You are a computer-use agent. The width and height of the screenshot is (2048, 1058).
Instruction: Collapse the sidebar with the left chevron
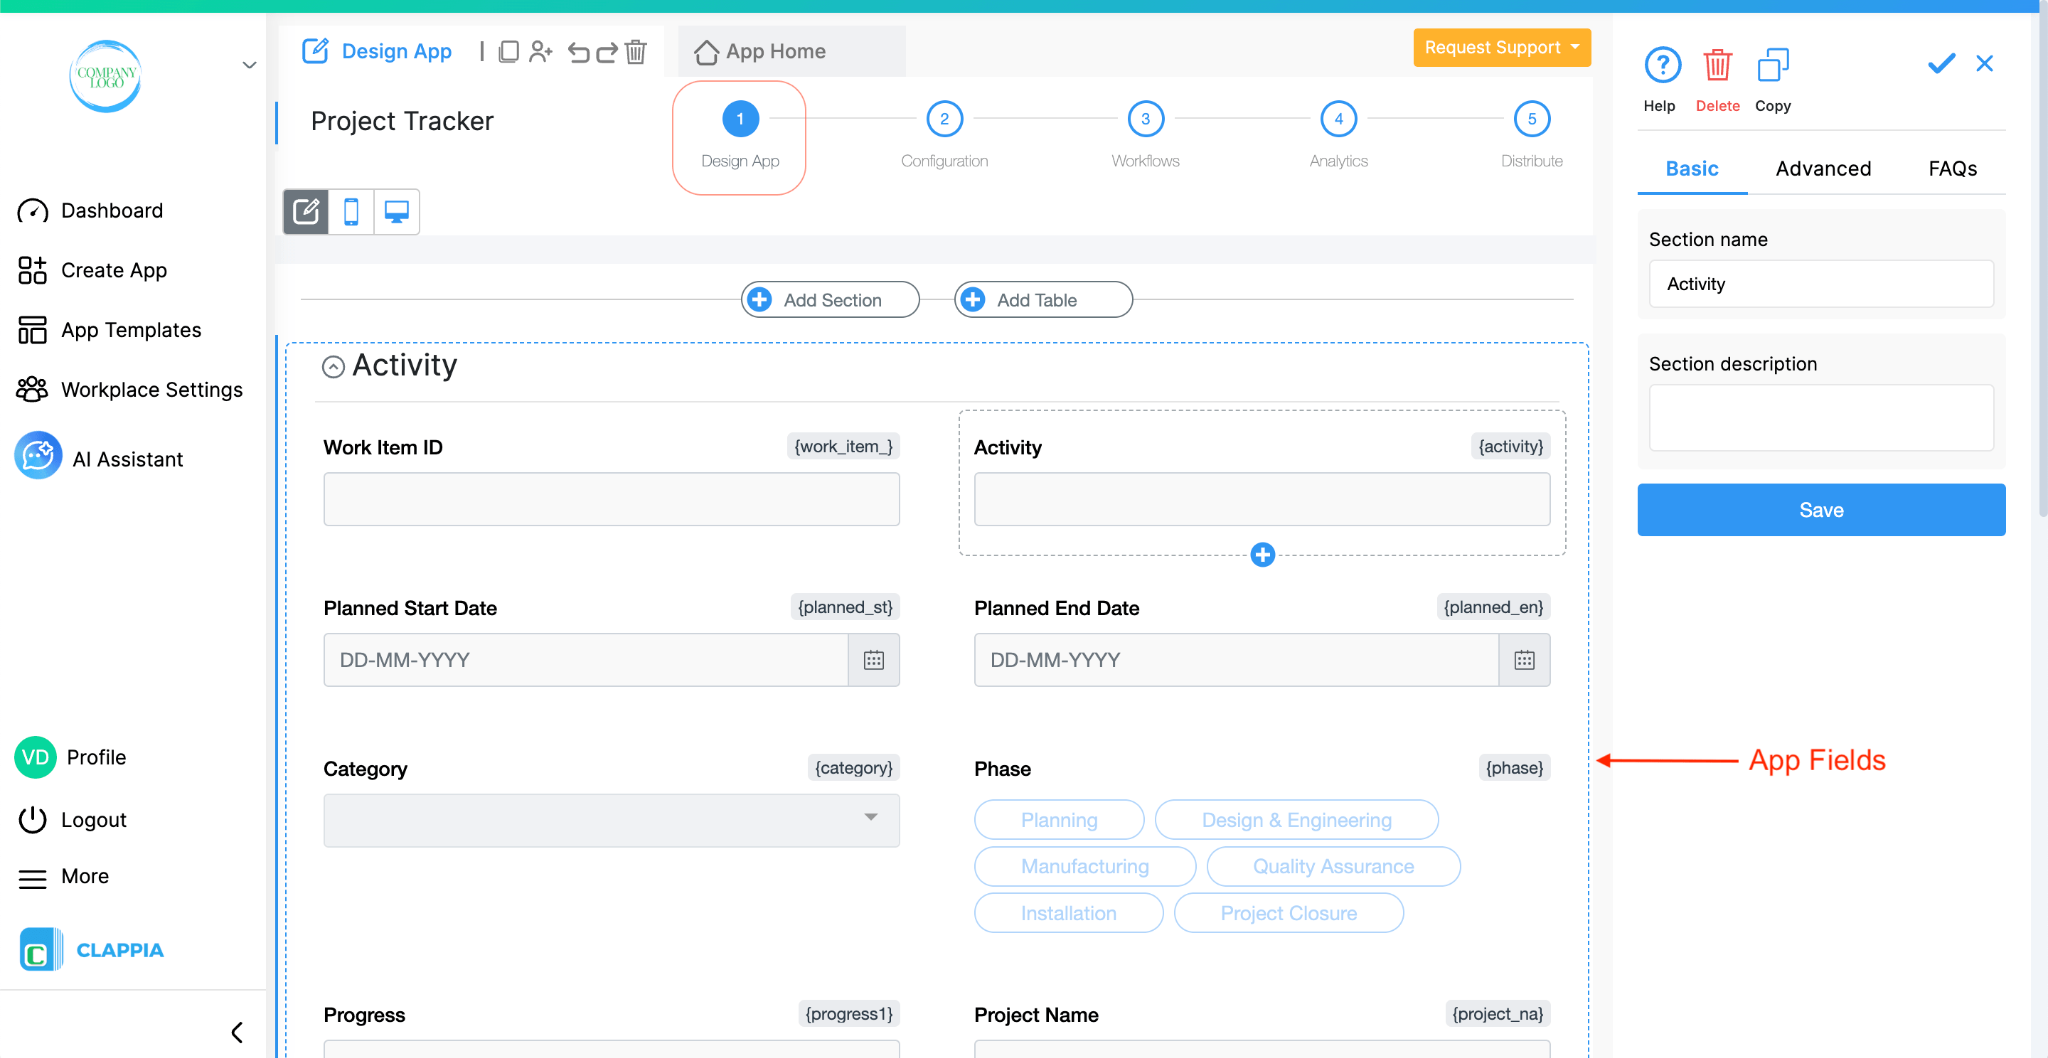point(237,1032)
